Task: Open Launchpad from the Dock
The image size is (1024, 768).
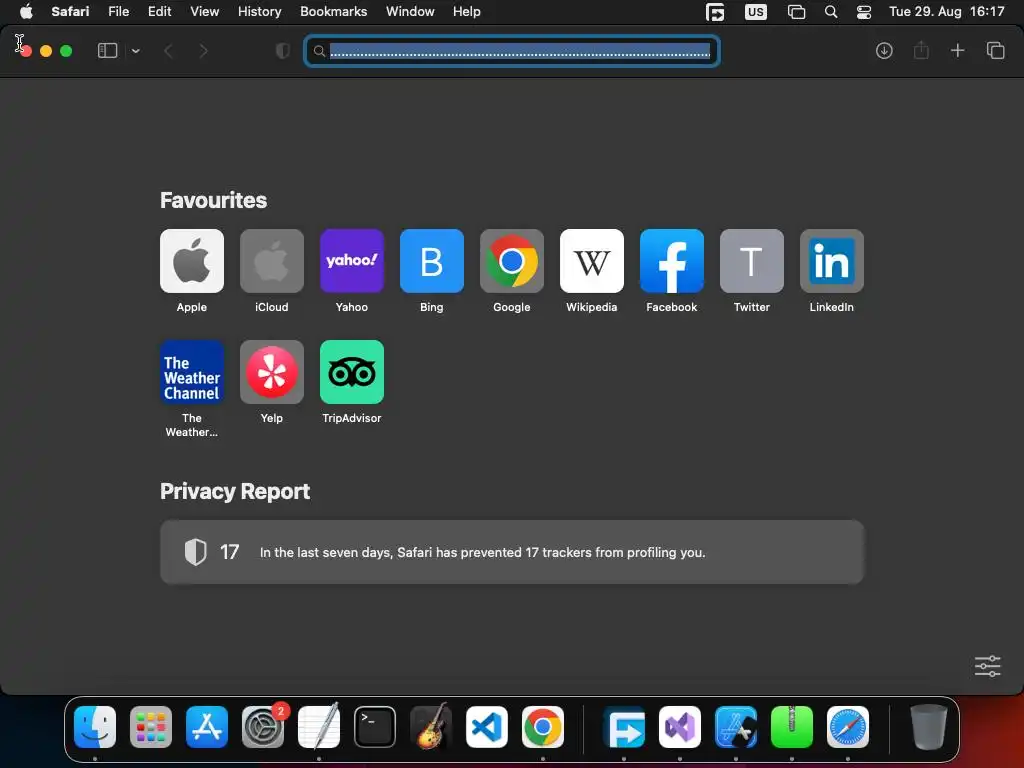Action: click(x=151, y=727)
